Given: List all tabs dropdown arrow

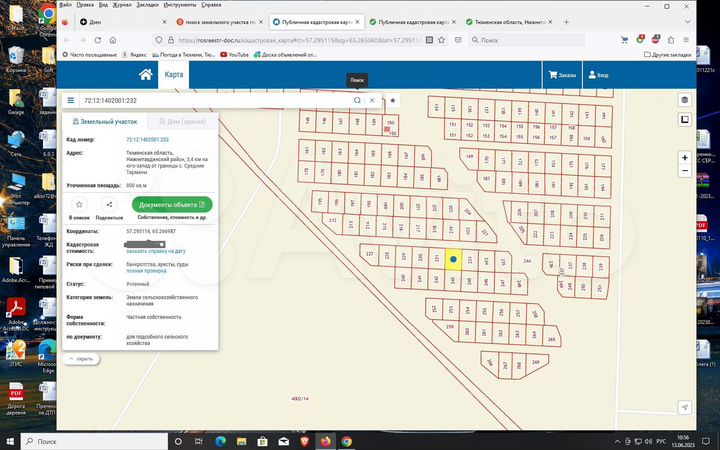Looking at the screenshot, I should 687,22.
